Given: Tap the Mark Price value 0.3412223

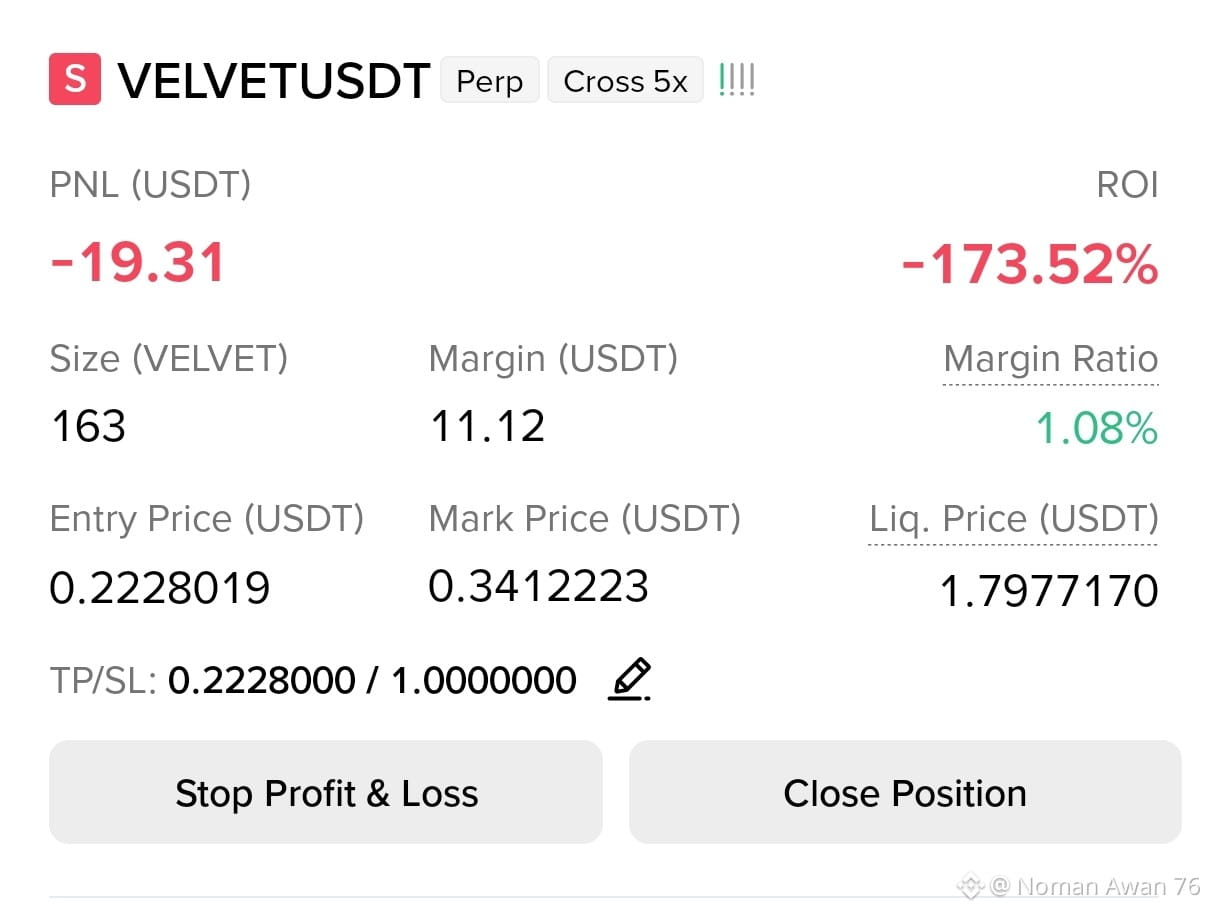Looking at the screenshot, I should pos(538,586).
